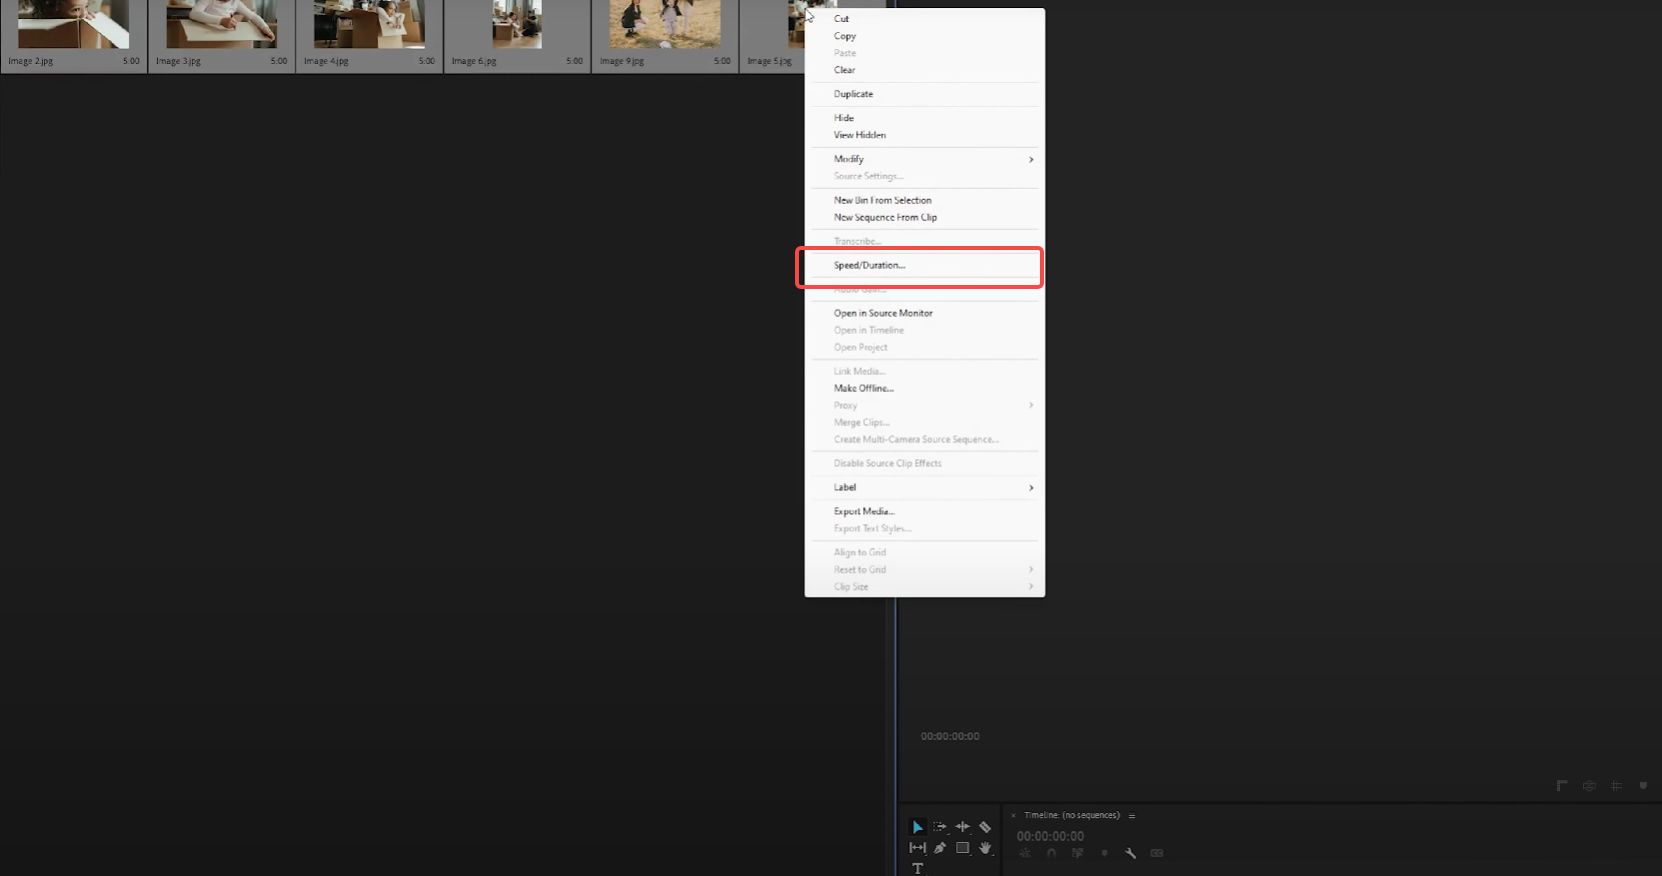Select the Image 3.jpg thumbnail

click(222, 24)
